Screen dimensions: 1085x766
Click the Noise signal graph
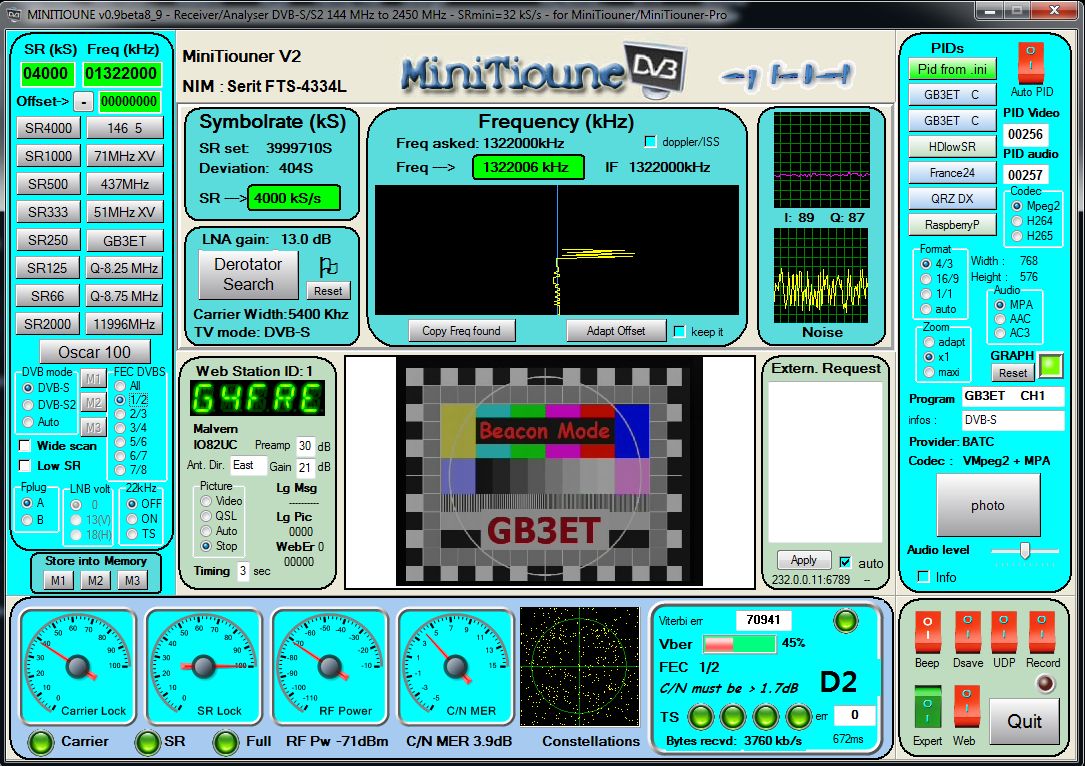tap(821, 275)
